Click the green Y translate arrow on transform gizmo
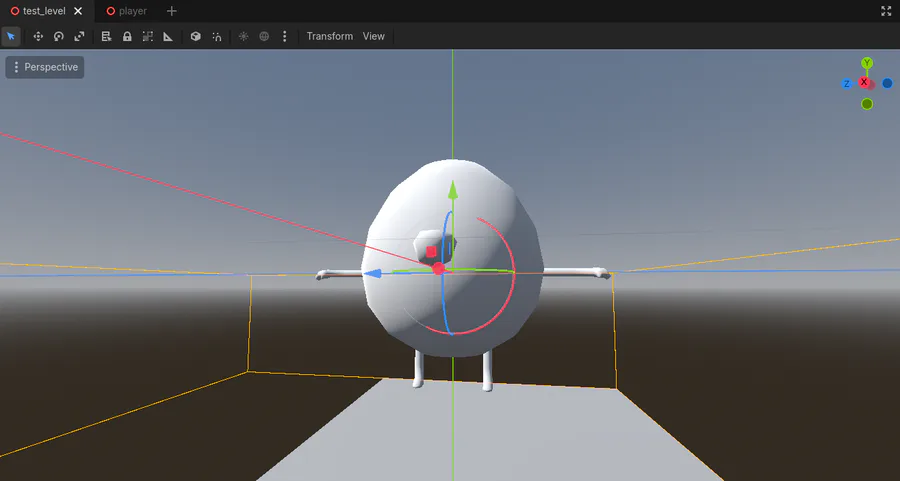This screenshot has width=900, height=481. coord(453,190)
